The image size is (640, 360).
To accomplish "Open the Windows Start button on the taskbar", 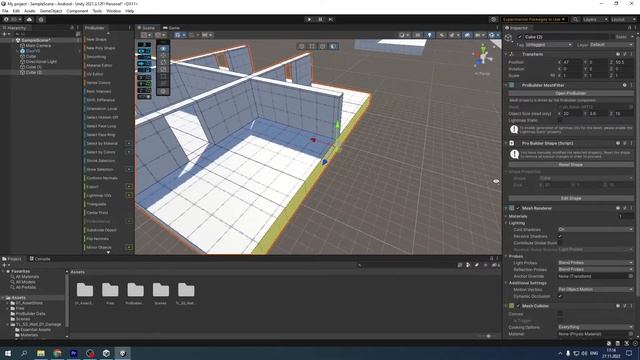I will coord(8,353).
